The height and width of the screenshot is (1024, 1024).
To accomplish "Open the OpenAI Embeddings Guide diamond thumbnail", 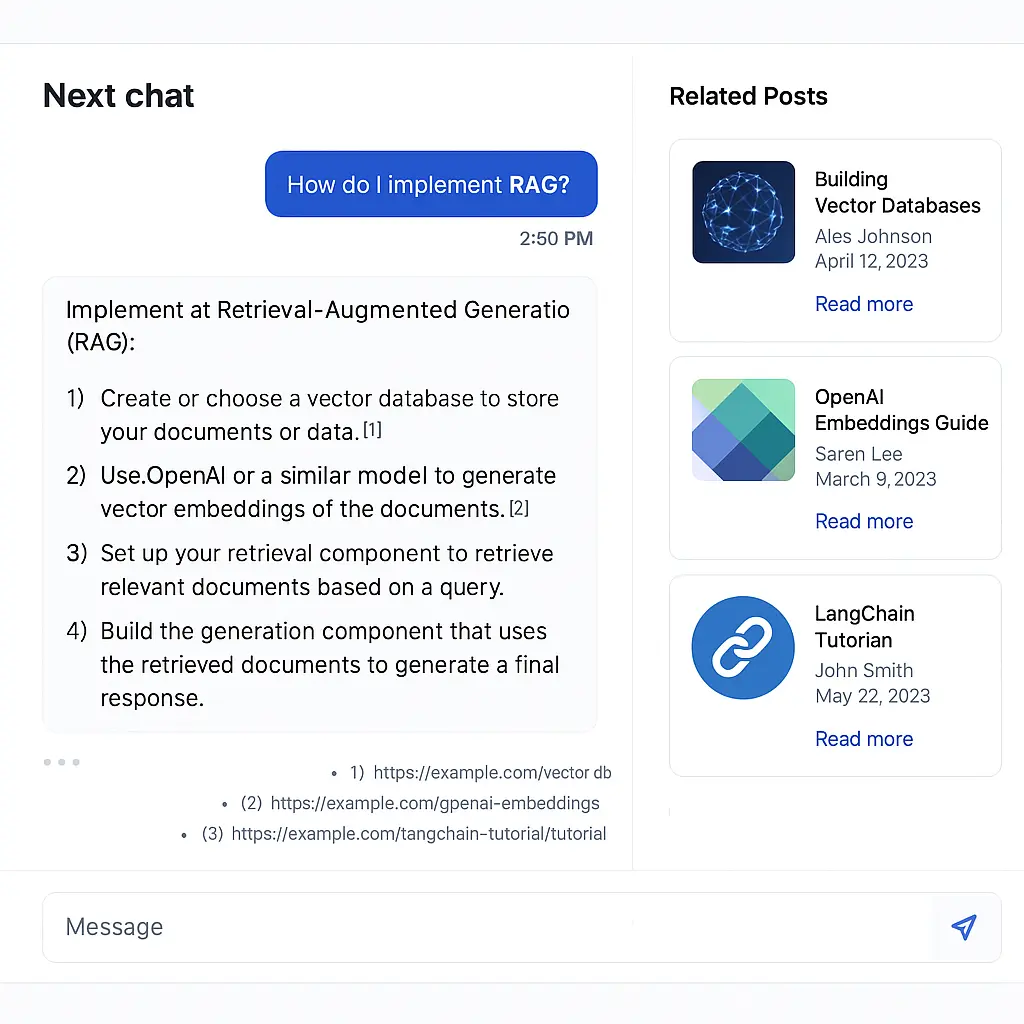I will tap(743, 429).
